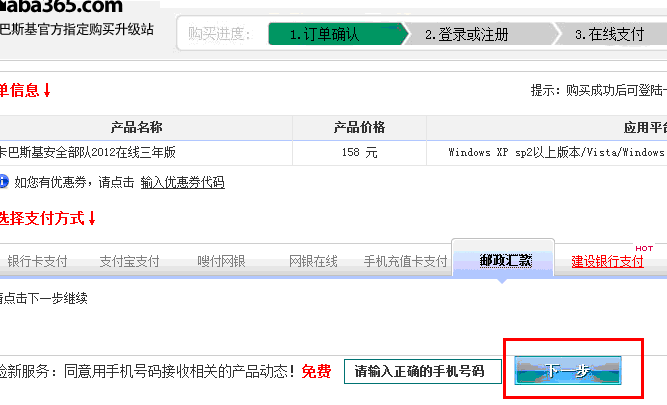Click the 卡巴斯基安全部队2012在线三年版 product name
Screen dimensions: 667x405
[87, 152]
